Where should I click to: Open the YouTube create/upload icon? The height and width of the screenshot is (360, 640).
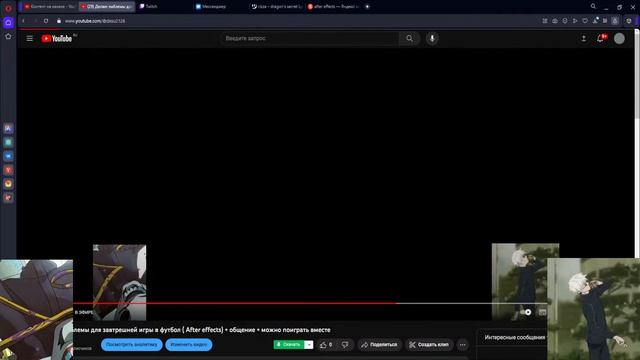coord(584,38)
